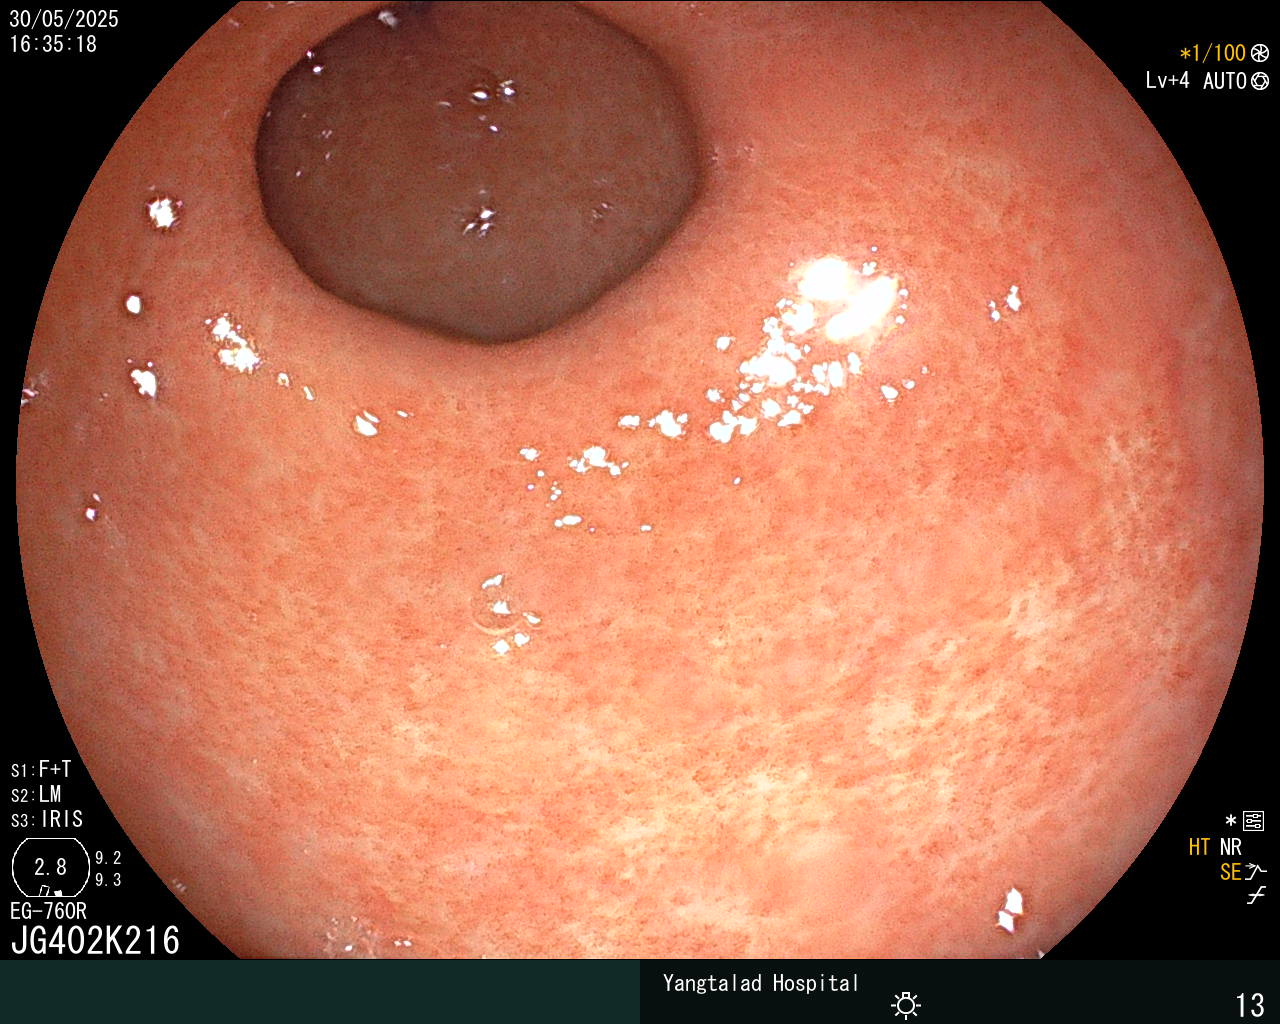This screenshot has height=1024, width=1280.
Task: Click the tone curve icon below SE
Action: pyautogui.click(x=1256, y=896)
